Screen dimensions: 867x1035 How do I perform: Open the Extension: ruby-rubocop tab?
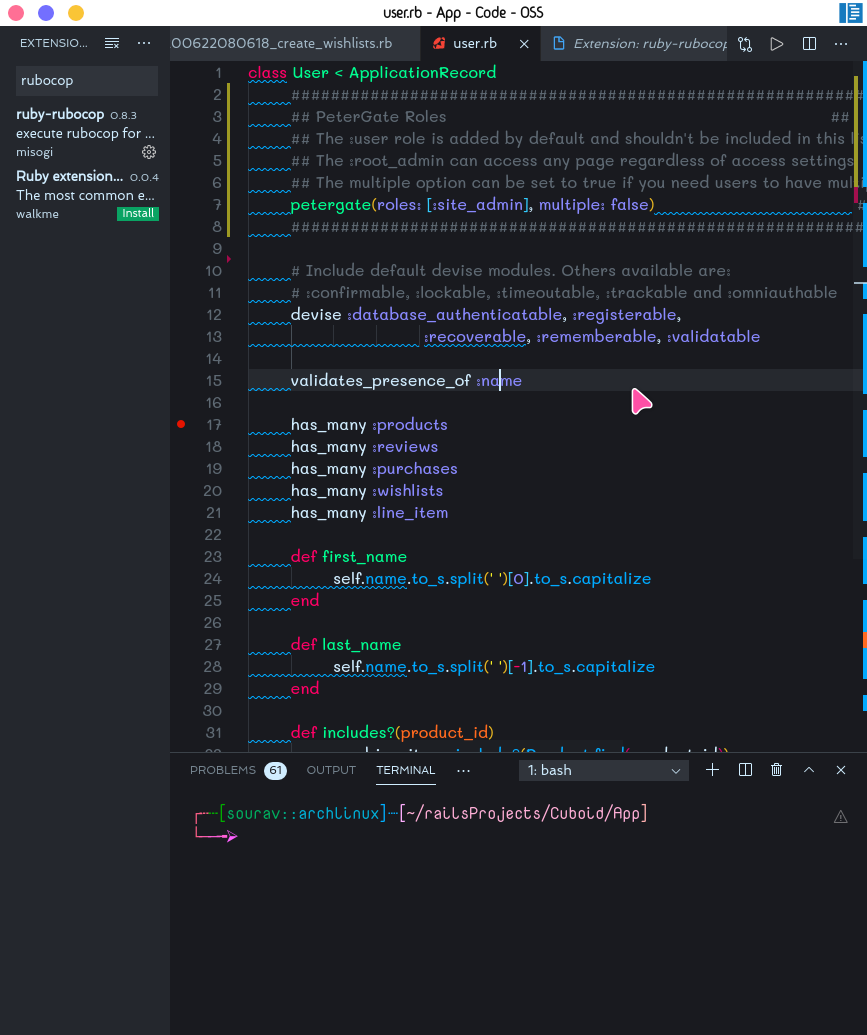640,44
